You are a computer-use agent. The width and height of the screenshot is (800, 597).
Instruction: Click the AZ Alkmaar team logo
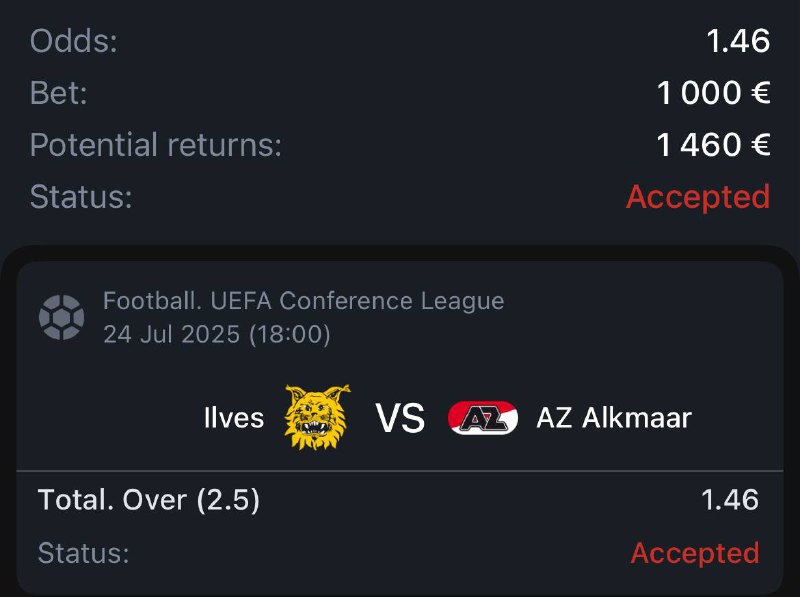(x=483, y=417)
